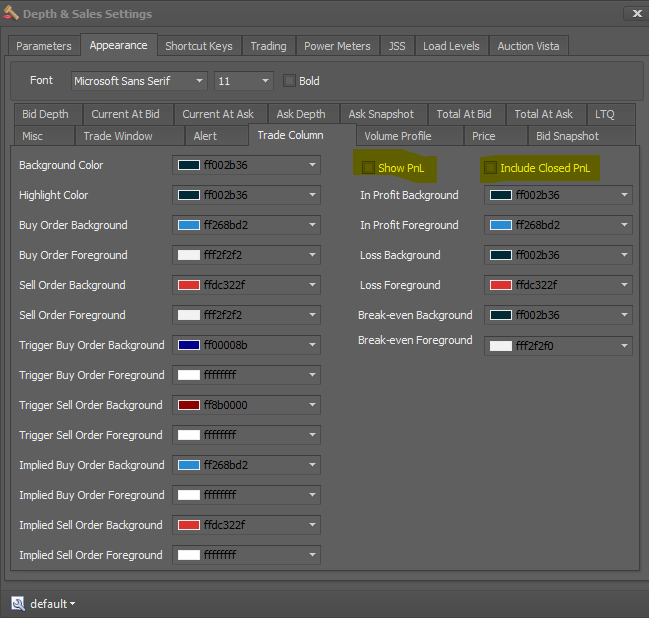The width and height of the screenshot is (649, 618).
Task: Switch to the Shortcut Keys tab
Action: click(x=199, y=46)
